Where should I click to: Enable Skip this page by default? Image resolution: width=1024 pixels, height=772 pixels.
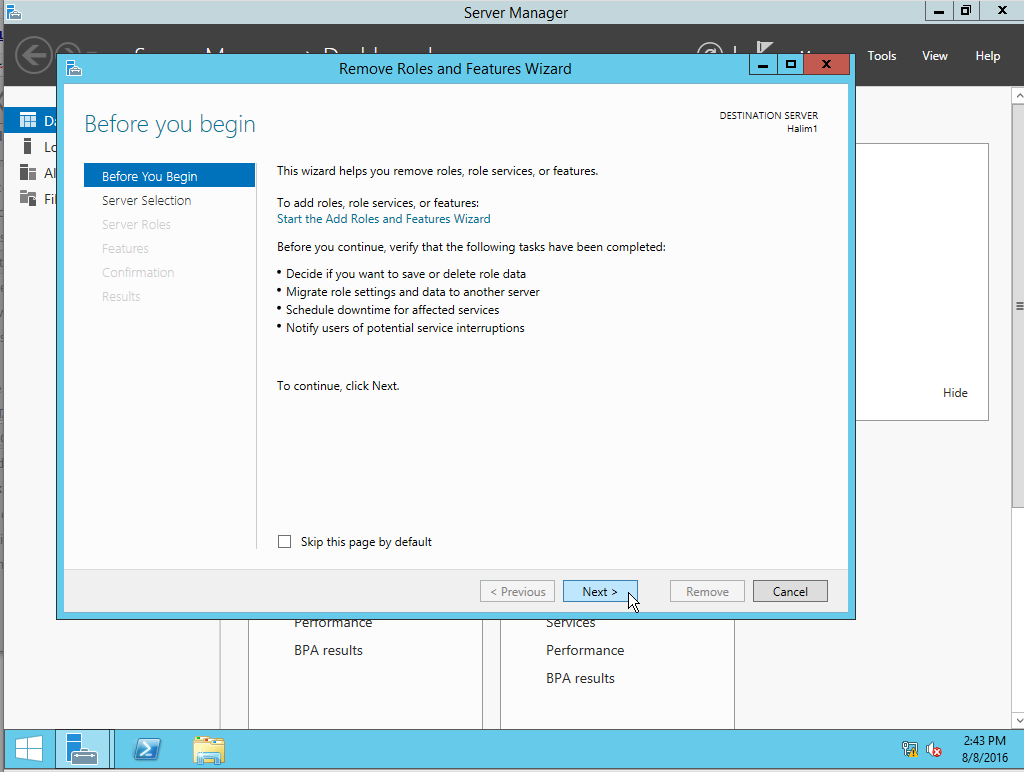(x=284, y=541)
